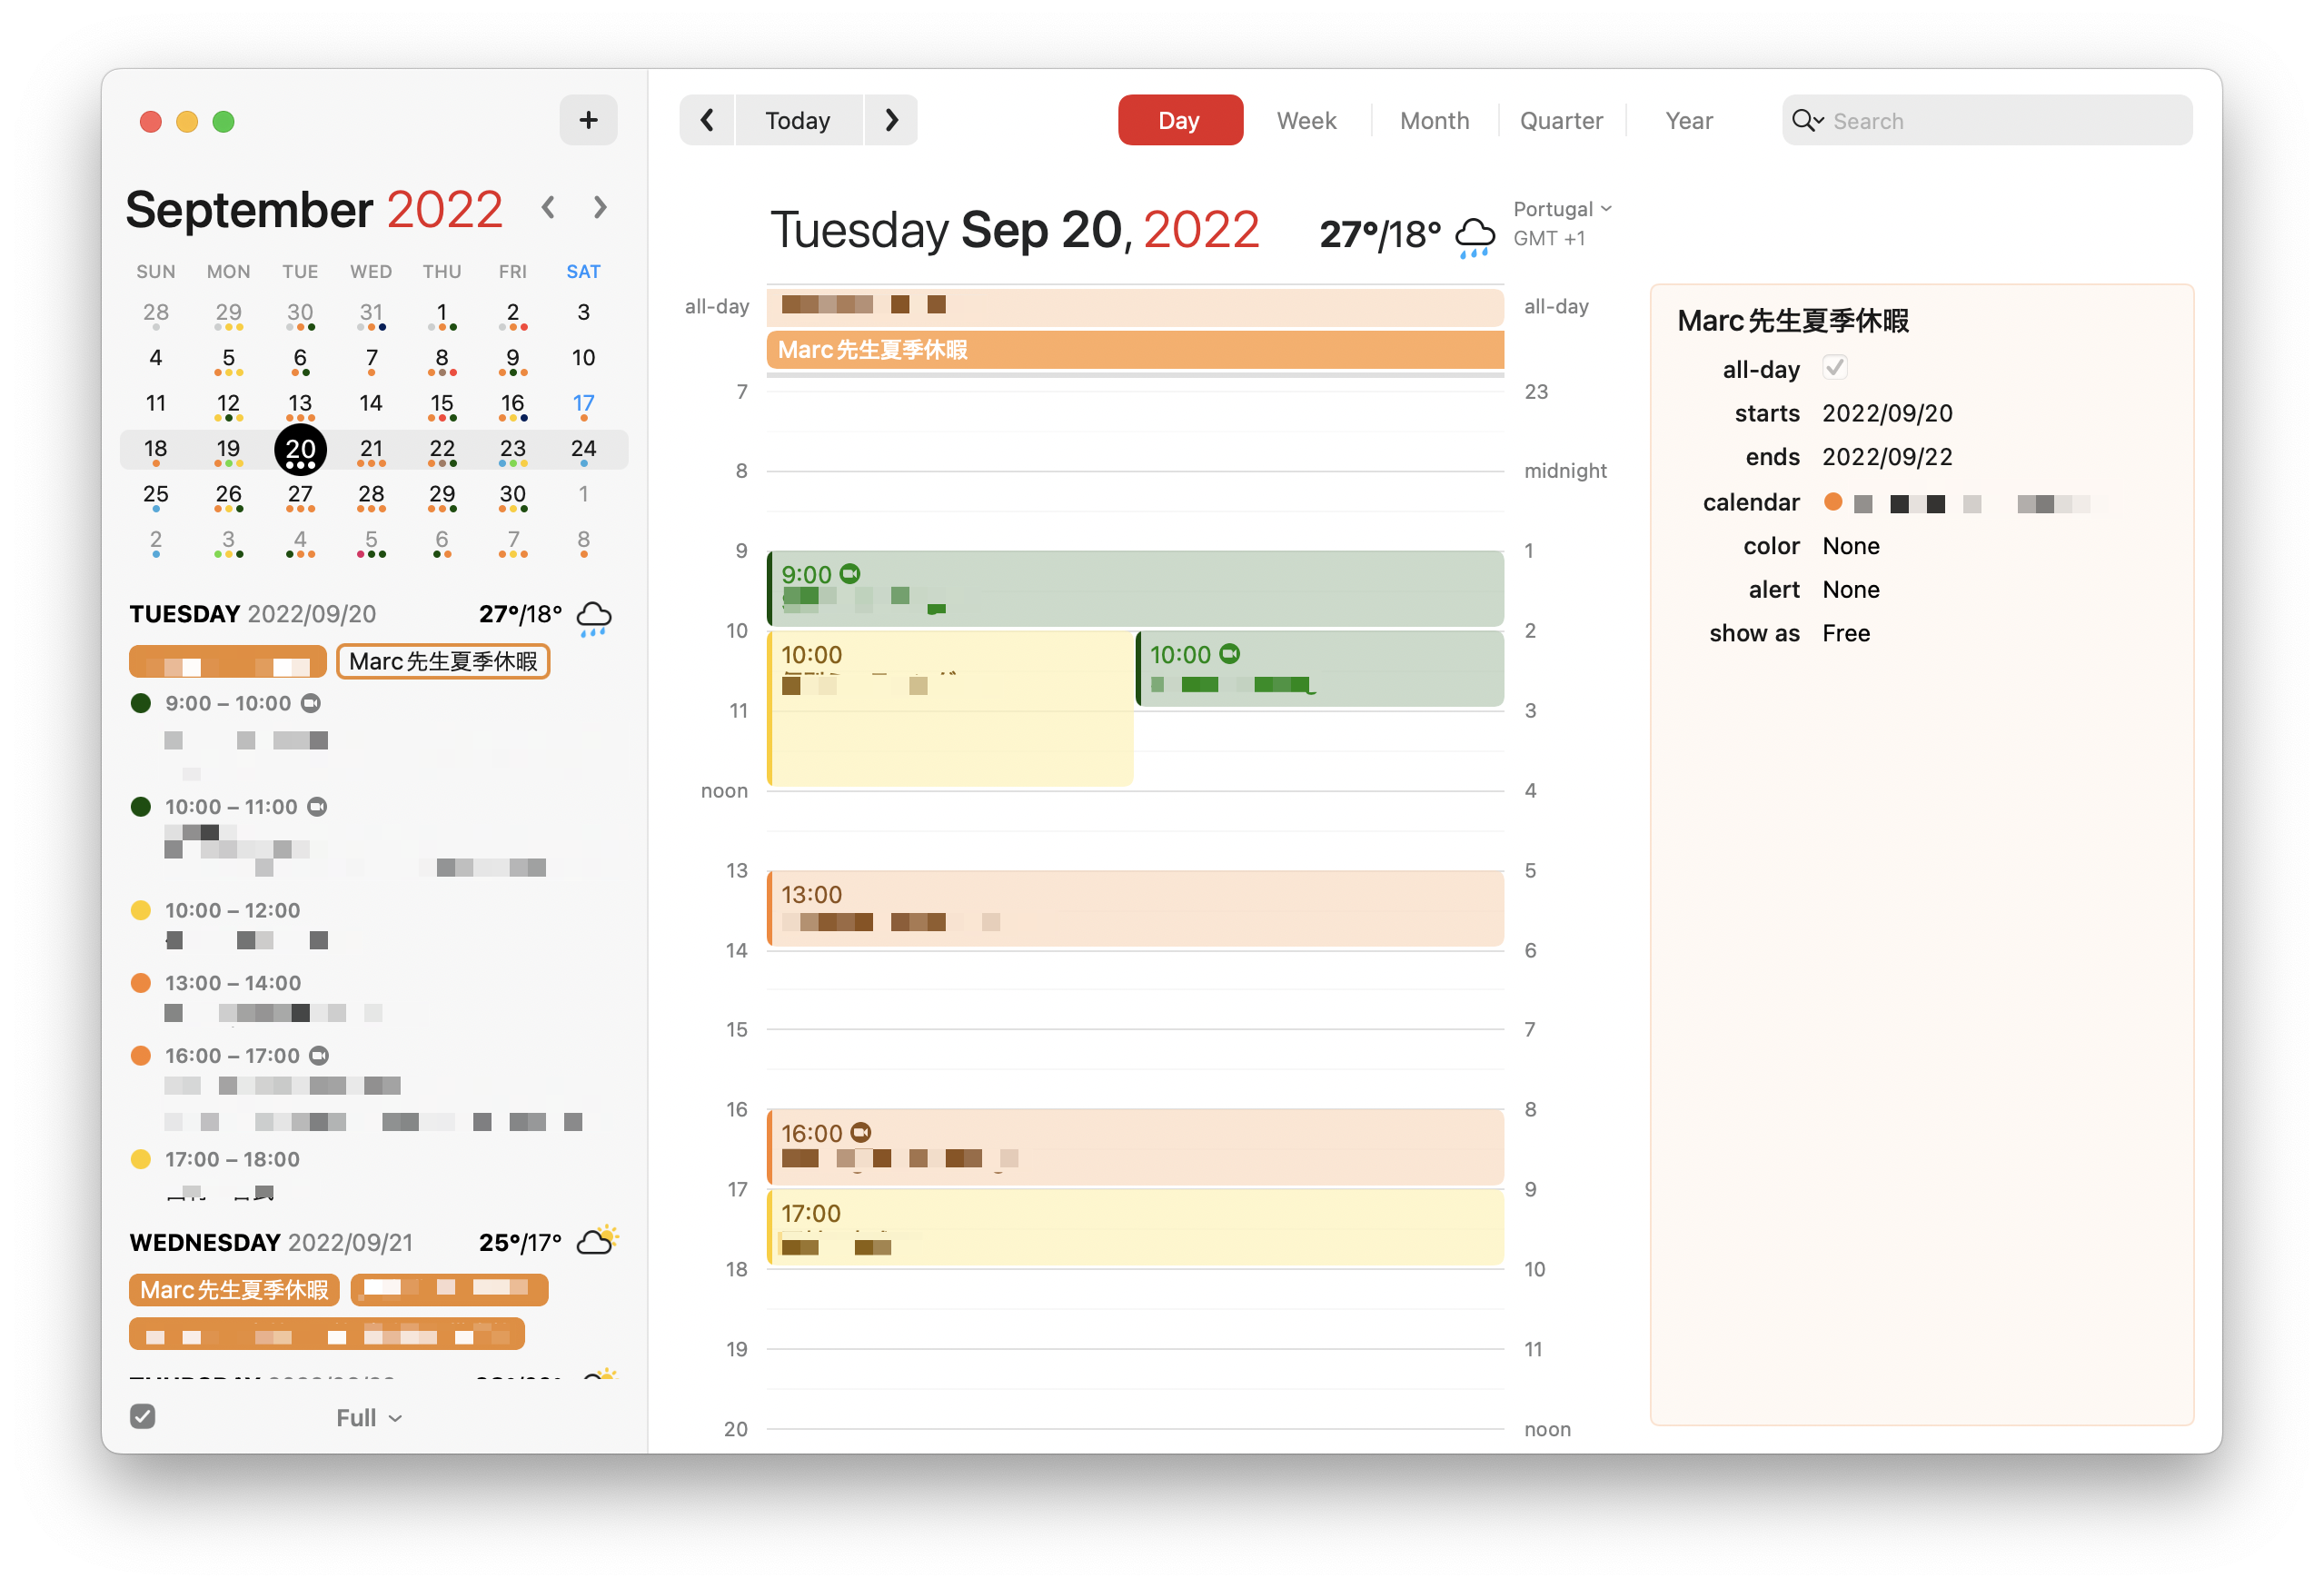The height and width of the screenshot is (1588, 2324).
Task: Show next month in mini calendar
Action: pyautogui.click(x=600, y=207)
